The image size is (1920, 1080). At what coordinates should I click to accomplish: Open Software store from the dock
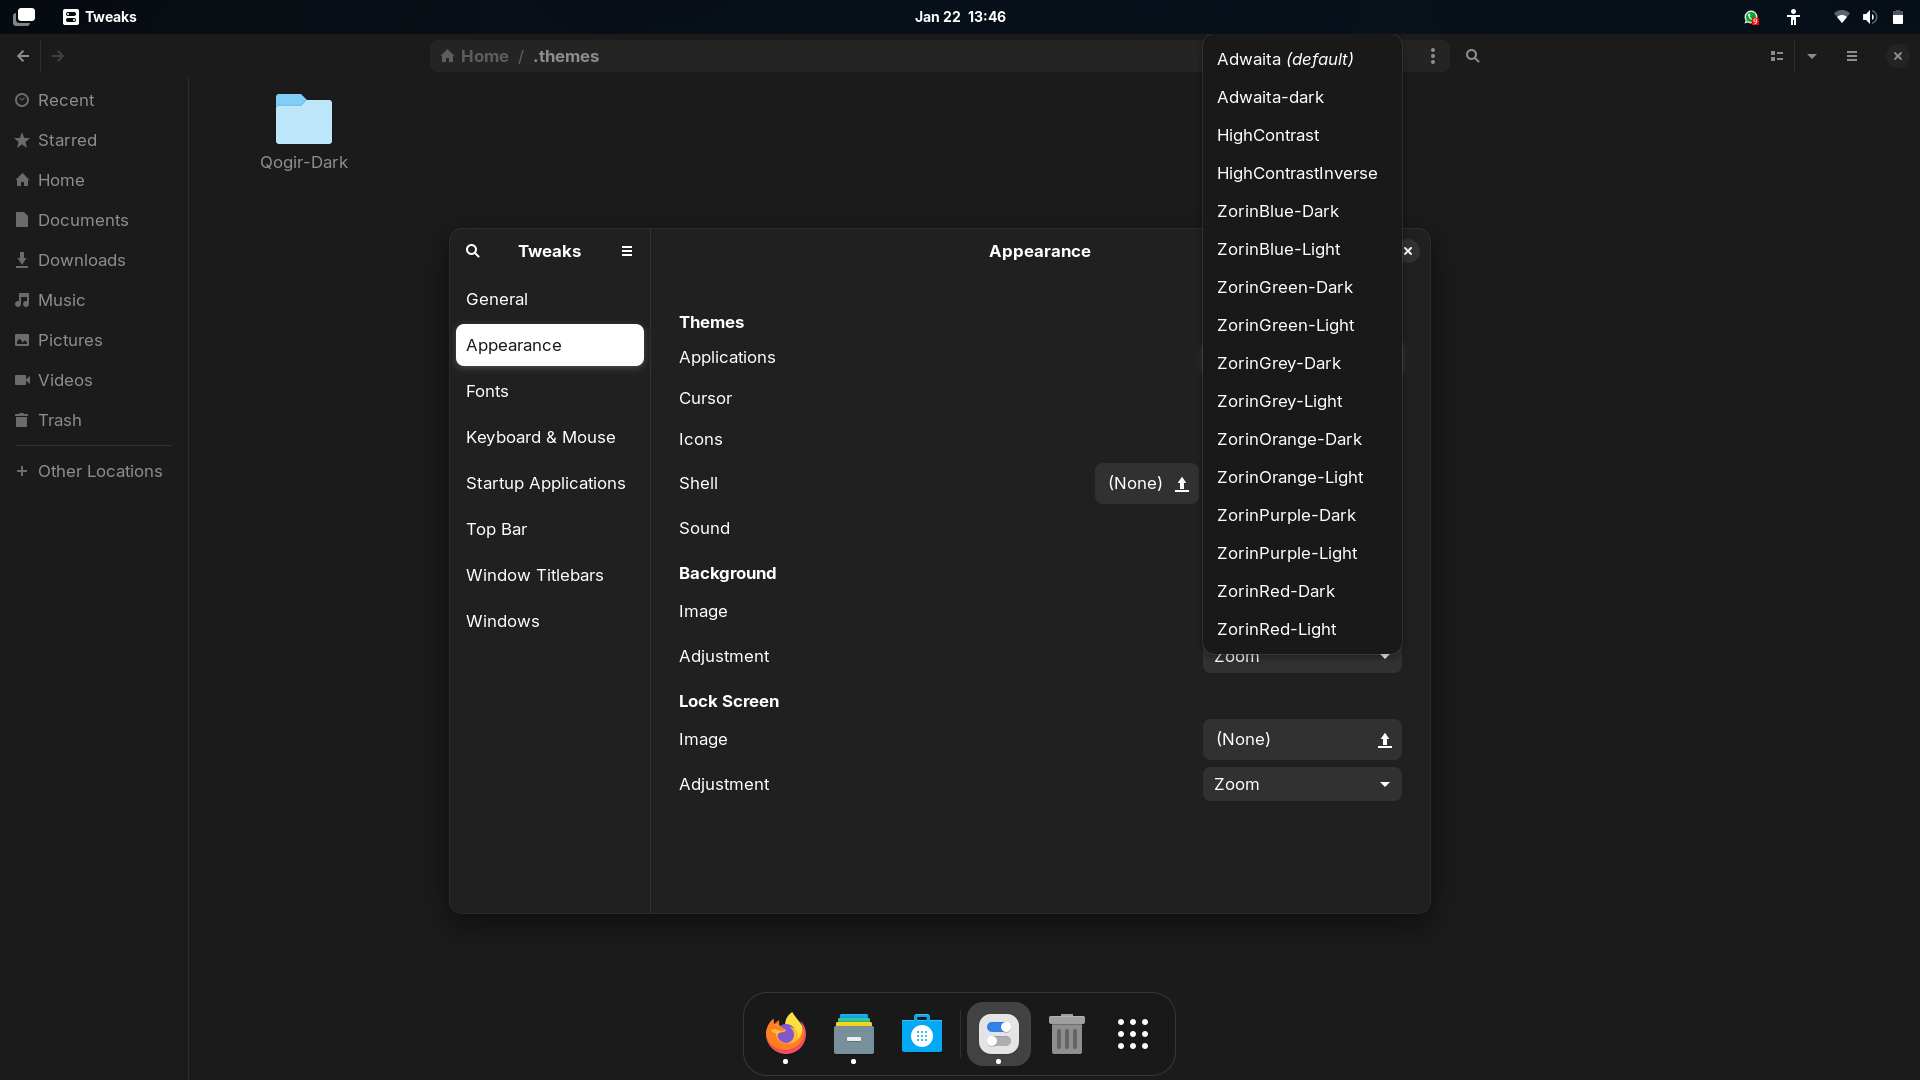pos(922,1034)
